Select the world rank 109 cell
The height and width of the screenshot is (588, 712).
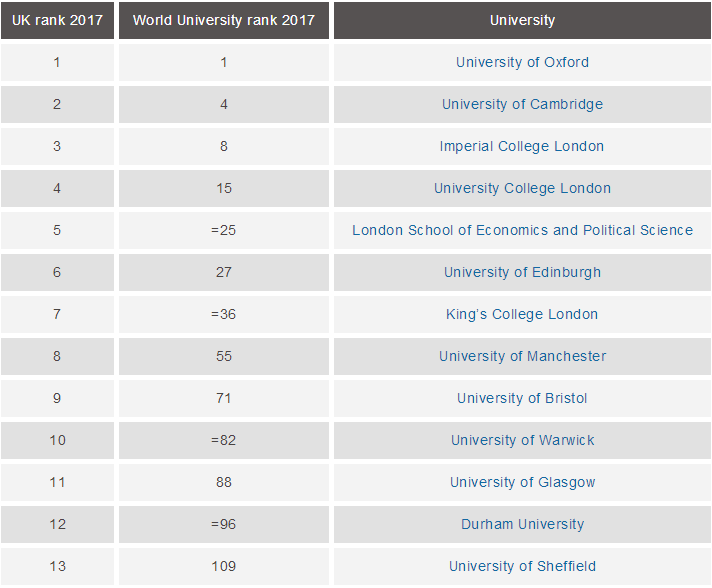pyautogui.click(x=223, y=566)
